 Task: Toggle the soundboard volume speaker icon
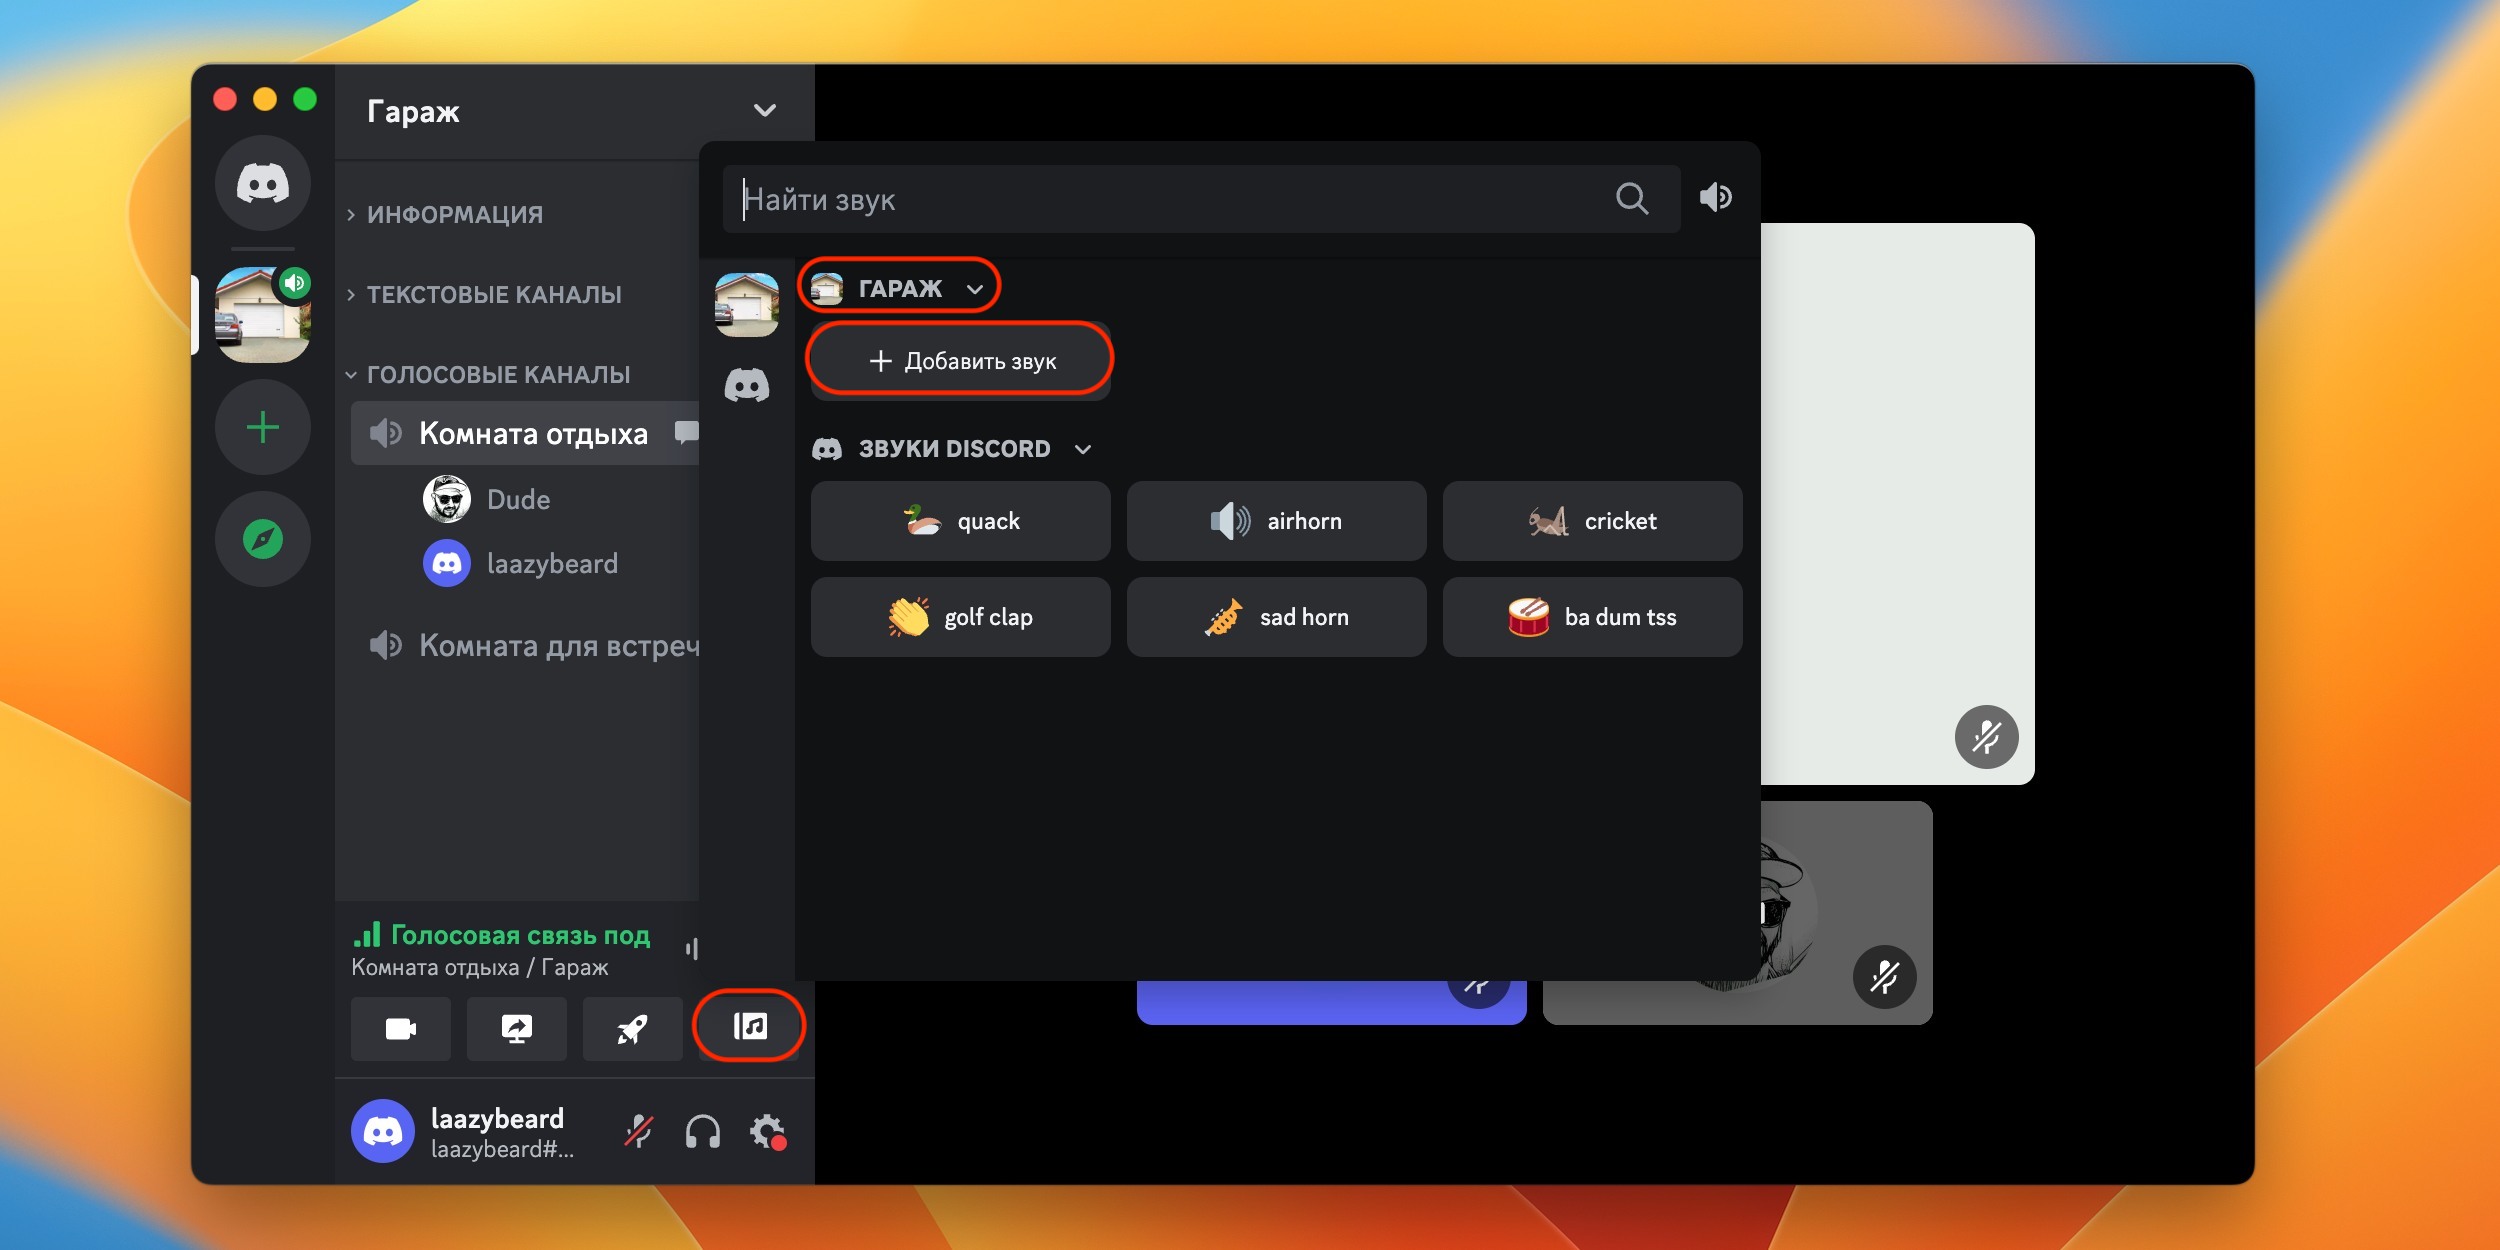tap(1716, 198)
